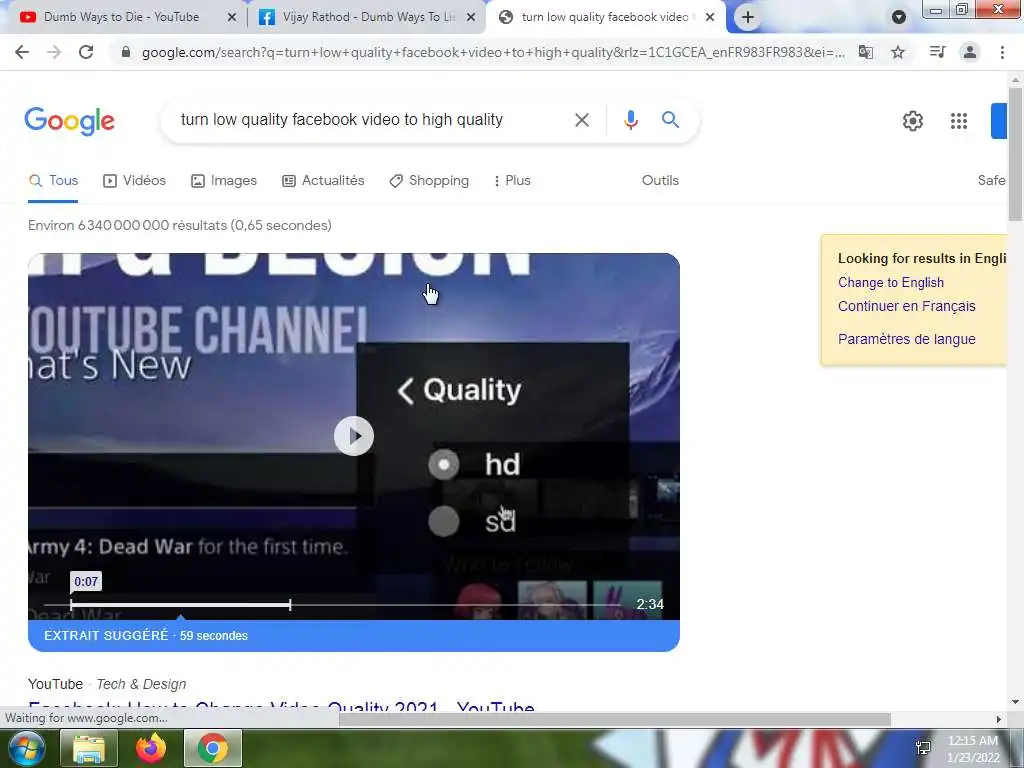
Task: Close the Vijay Rathod Facebook tab
Action: click(x=471, y=18)
